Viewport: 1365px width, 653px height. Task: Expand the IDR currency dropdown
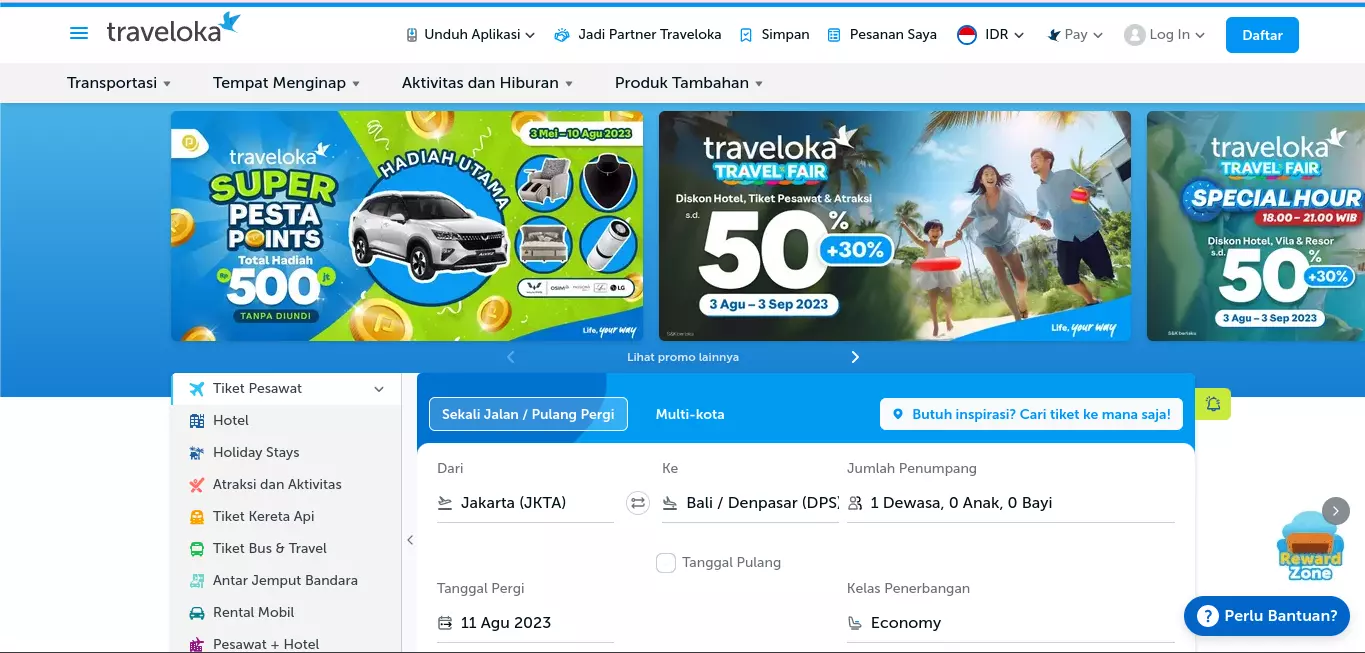click(x=991, y=35)
